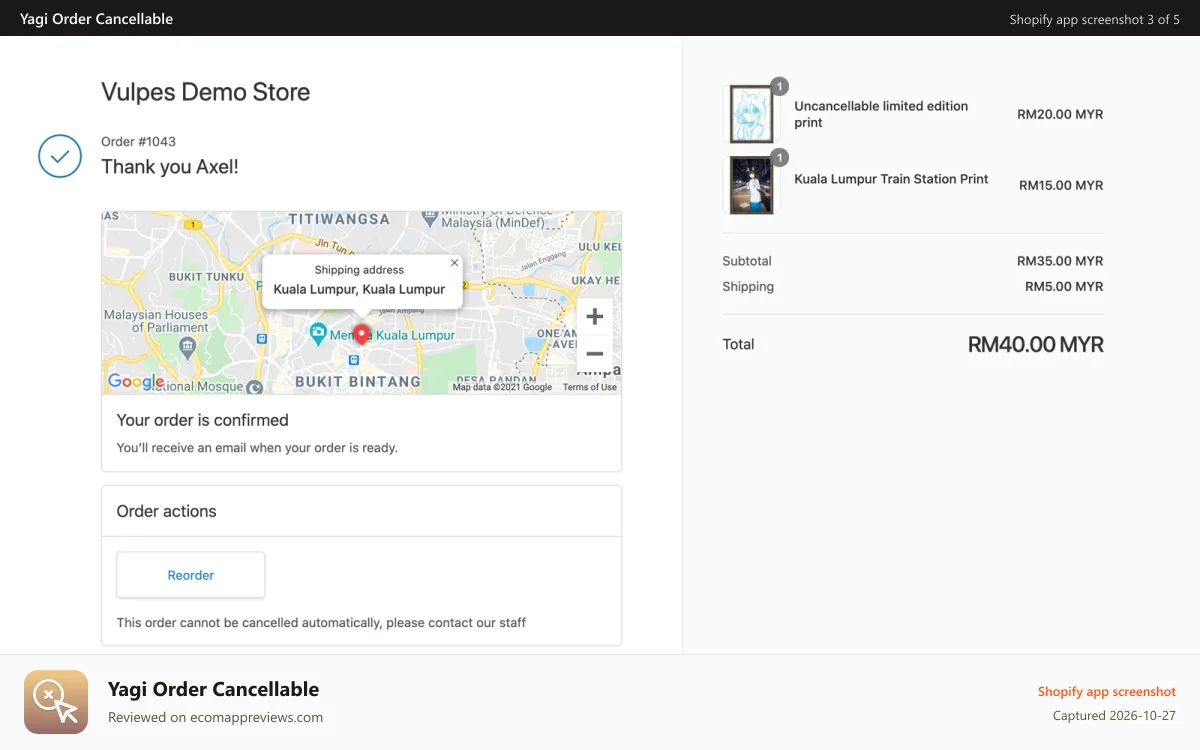
Task: Click the Kuala Lumpur, Kuala Lumpur address text
Action: [359, 289]
